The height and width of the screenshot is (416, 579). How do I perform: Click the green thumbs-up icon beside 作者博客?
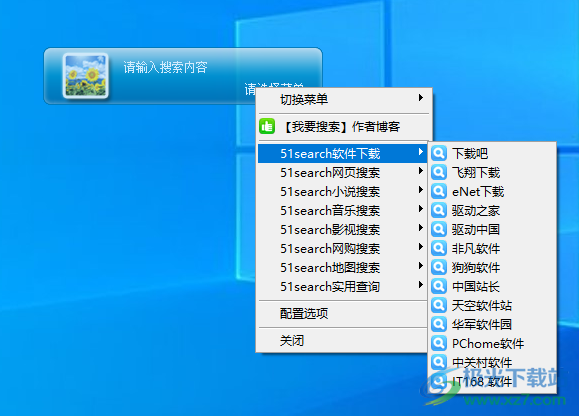pyautogui.click(x=267, y=126)
